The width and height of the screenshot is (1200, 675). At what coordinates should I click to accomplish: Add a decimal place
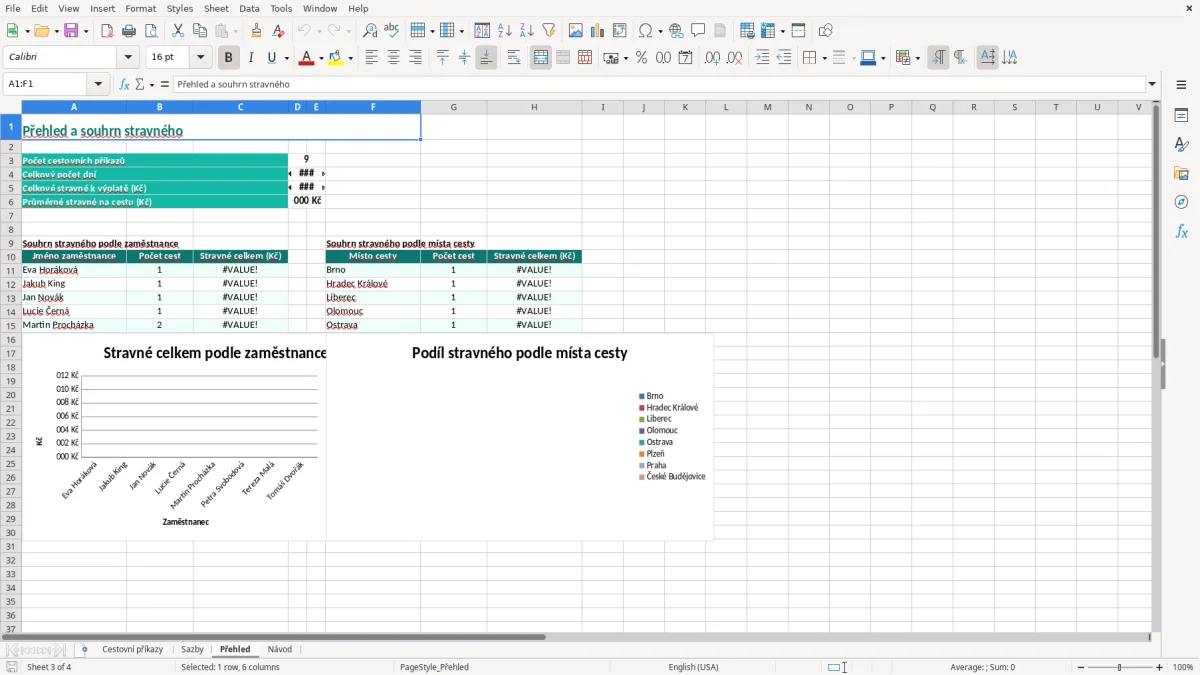click(712, 58)
